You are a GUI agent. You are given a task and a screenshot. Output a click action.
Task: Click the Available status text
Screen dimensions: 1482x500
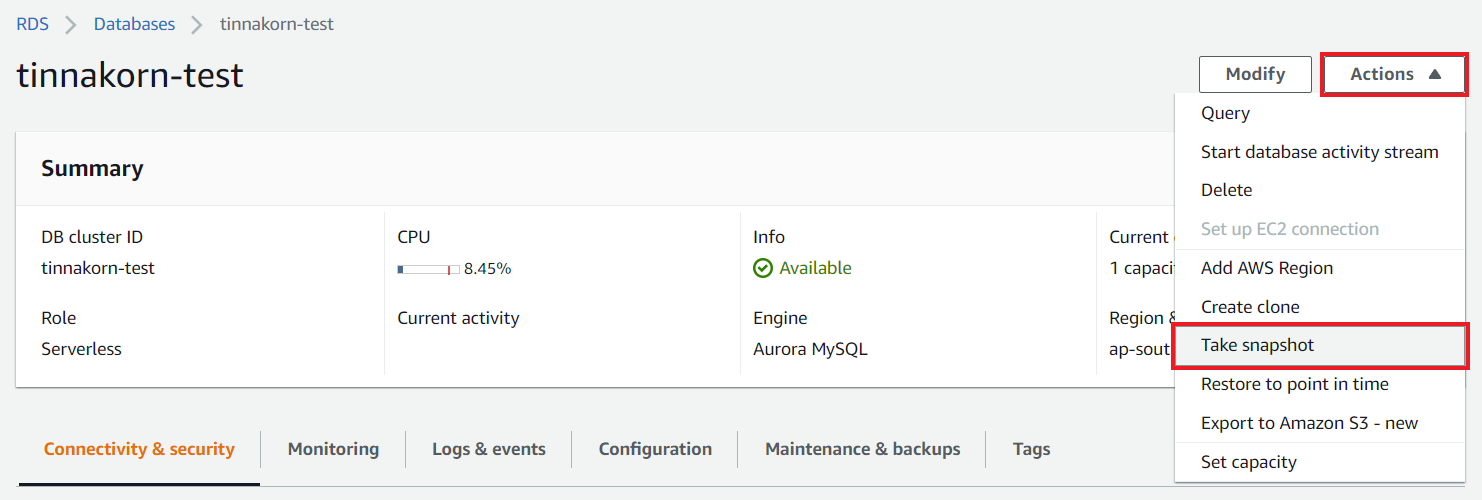click(815, 268)
